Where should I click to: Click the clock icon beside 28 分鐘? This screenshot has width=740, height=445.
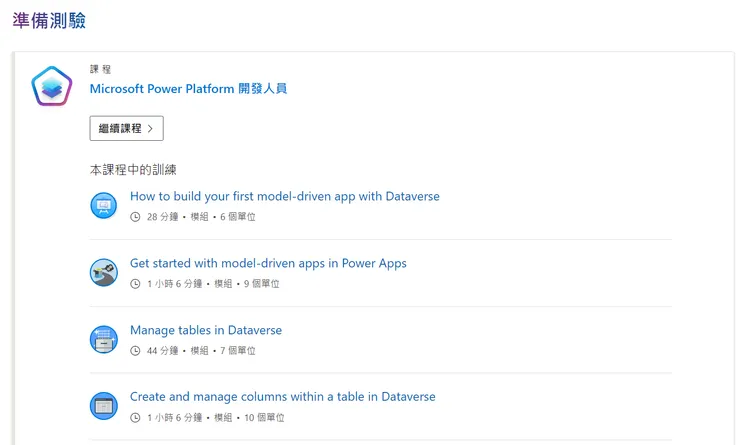(x=136, y=217)
